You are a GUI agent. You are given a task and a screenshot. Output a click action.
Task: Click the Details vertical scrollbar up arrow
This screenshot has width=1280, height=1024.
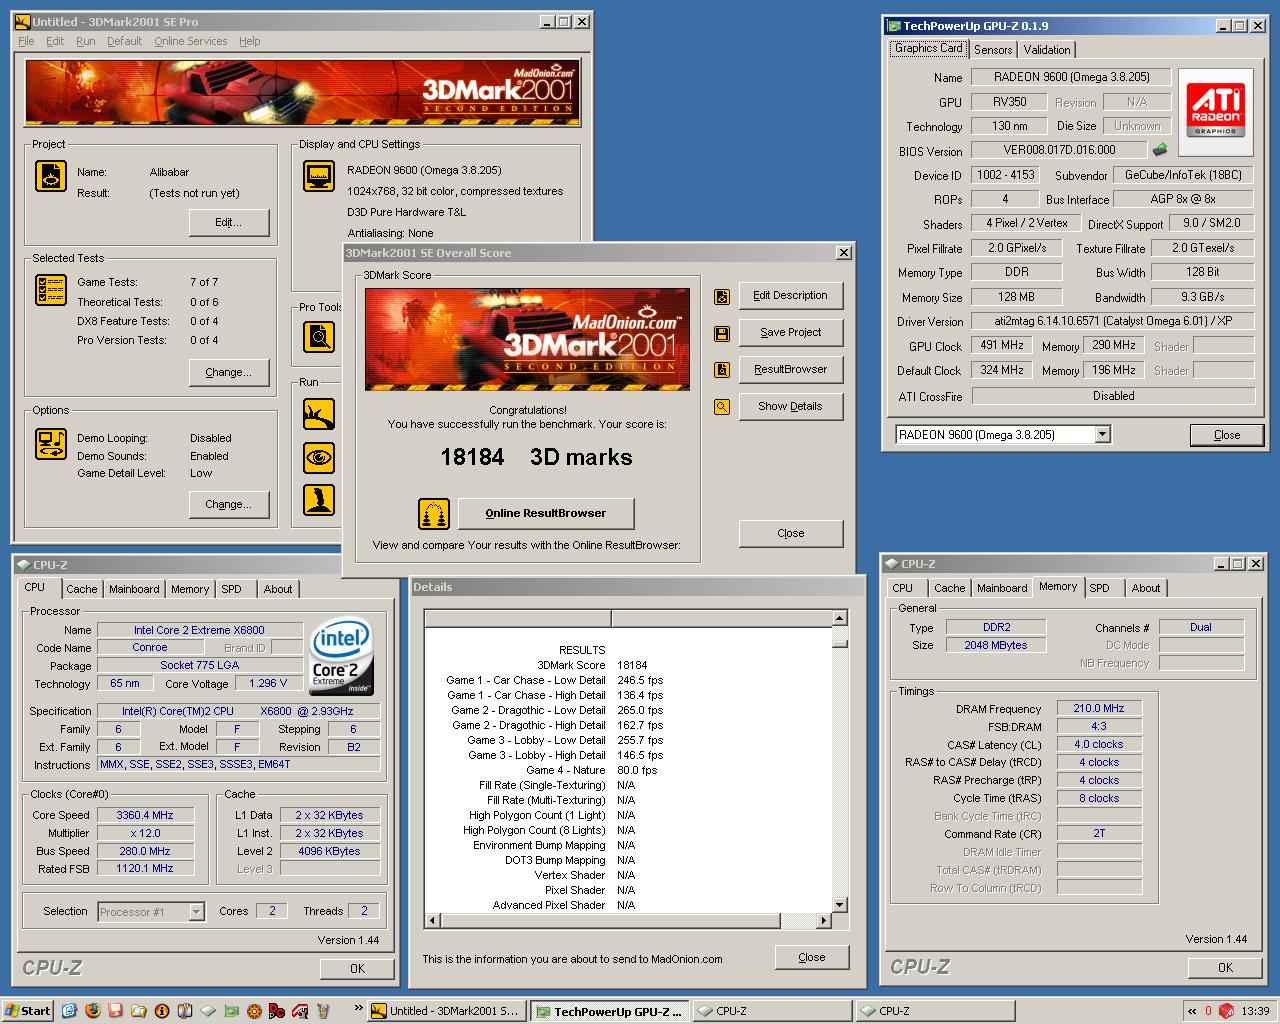pos(840,618)
